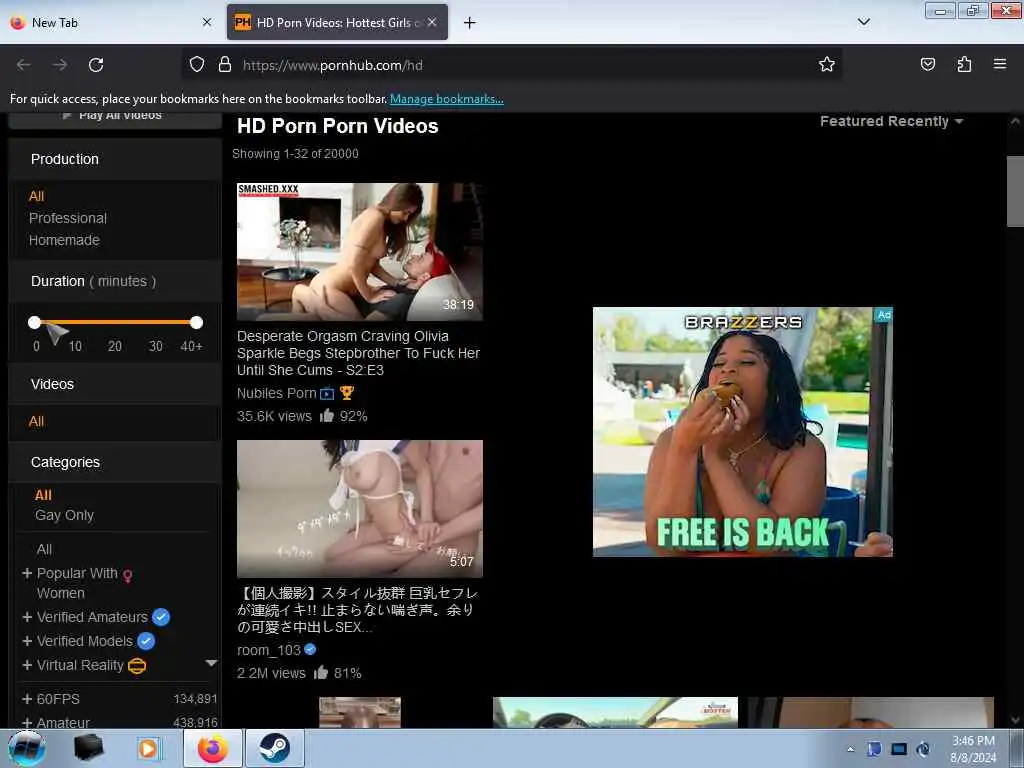Open the video thumbnail with 38:19 duration
Viewport: 1024px width, 768px height.
click(360, 251)
